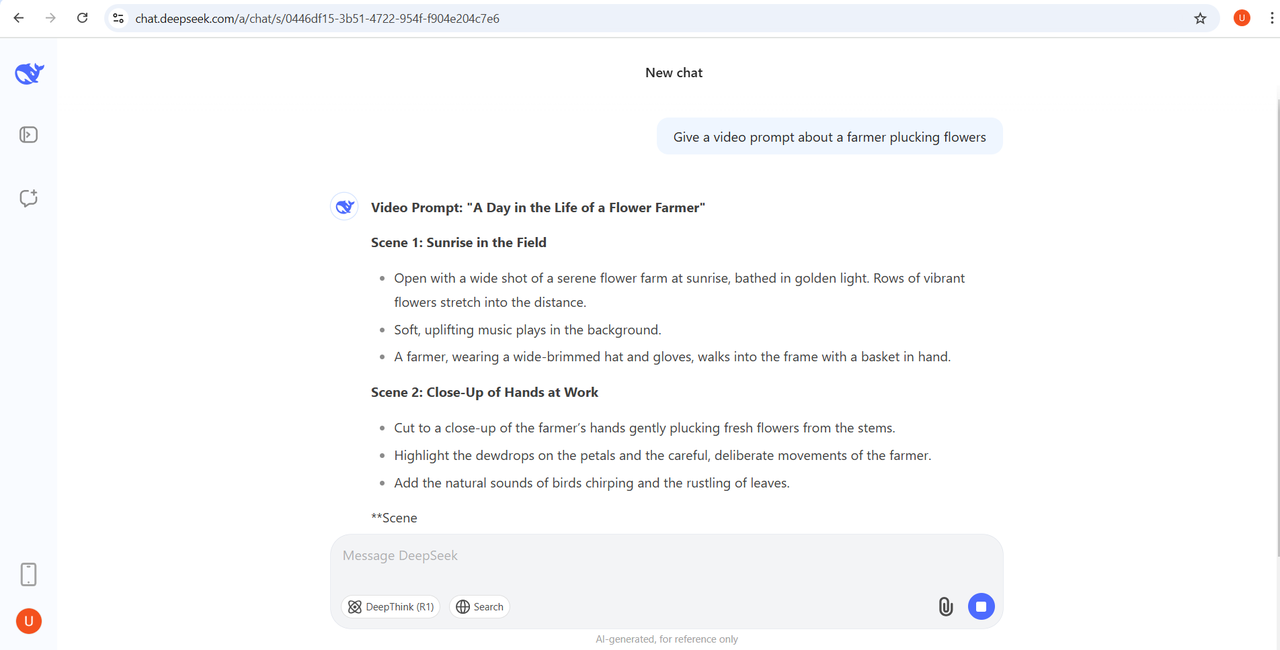
Task: Stop the response generation
Action: [x=981, y=606]
